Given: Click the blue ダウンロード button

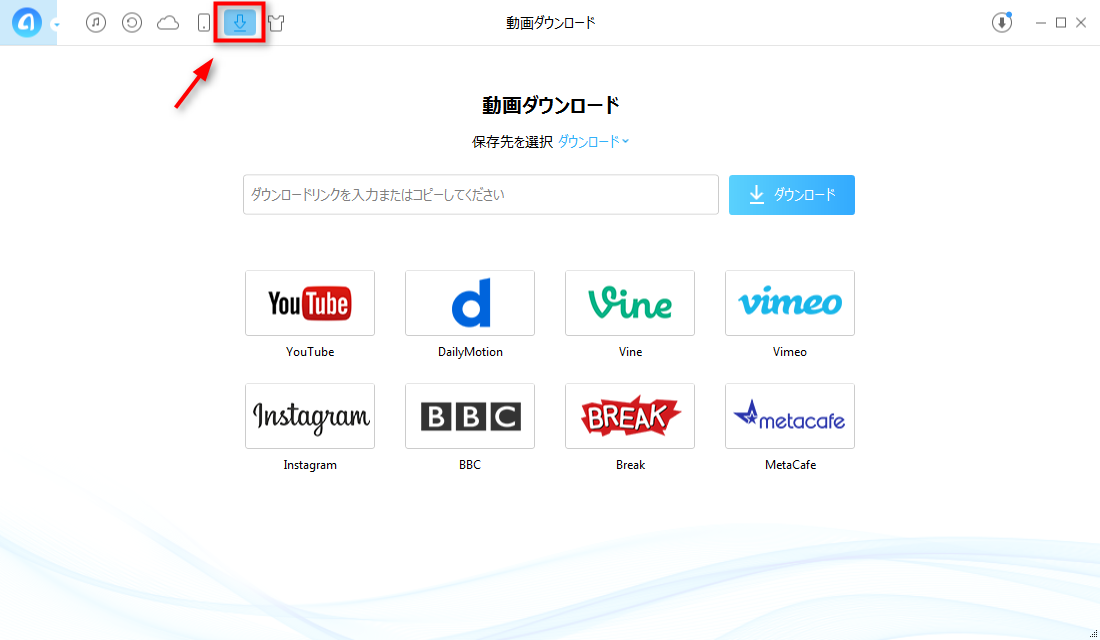Looking at the screenshot, I should 791,194.
